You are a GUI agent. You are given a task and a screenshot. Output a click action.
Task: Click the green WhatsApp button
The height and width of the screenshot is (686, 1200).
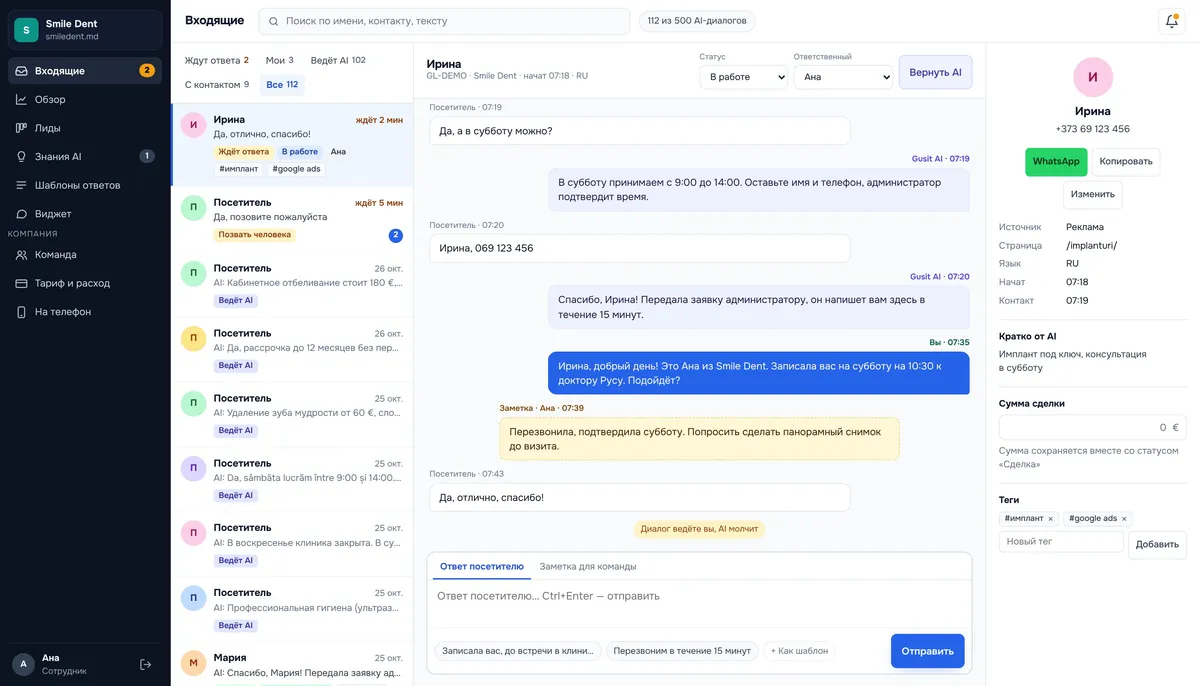pyautogui.click(x=1056, y=162)
